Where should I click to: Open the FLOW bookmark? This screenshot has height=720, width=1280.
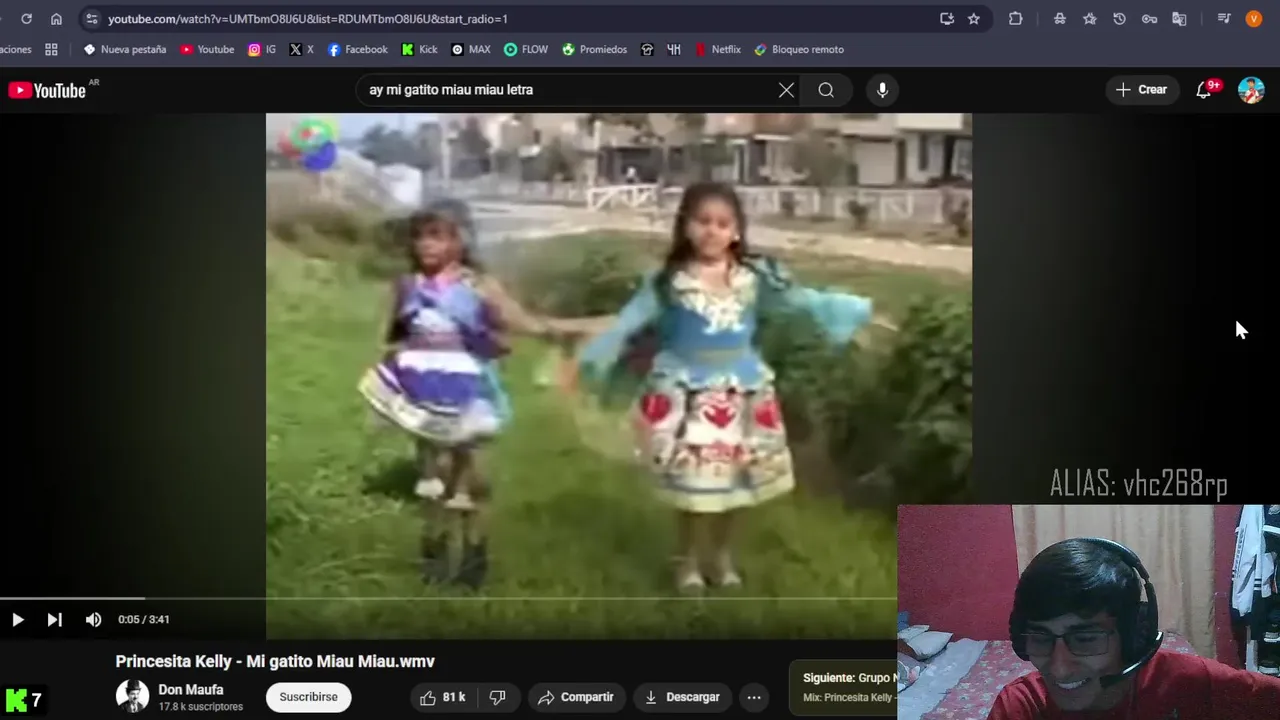pyautogui.click(x=526, y=49)
